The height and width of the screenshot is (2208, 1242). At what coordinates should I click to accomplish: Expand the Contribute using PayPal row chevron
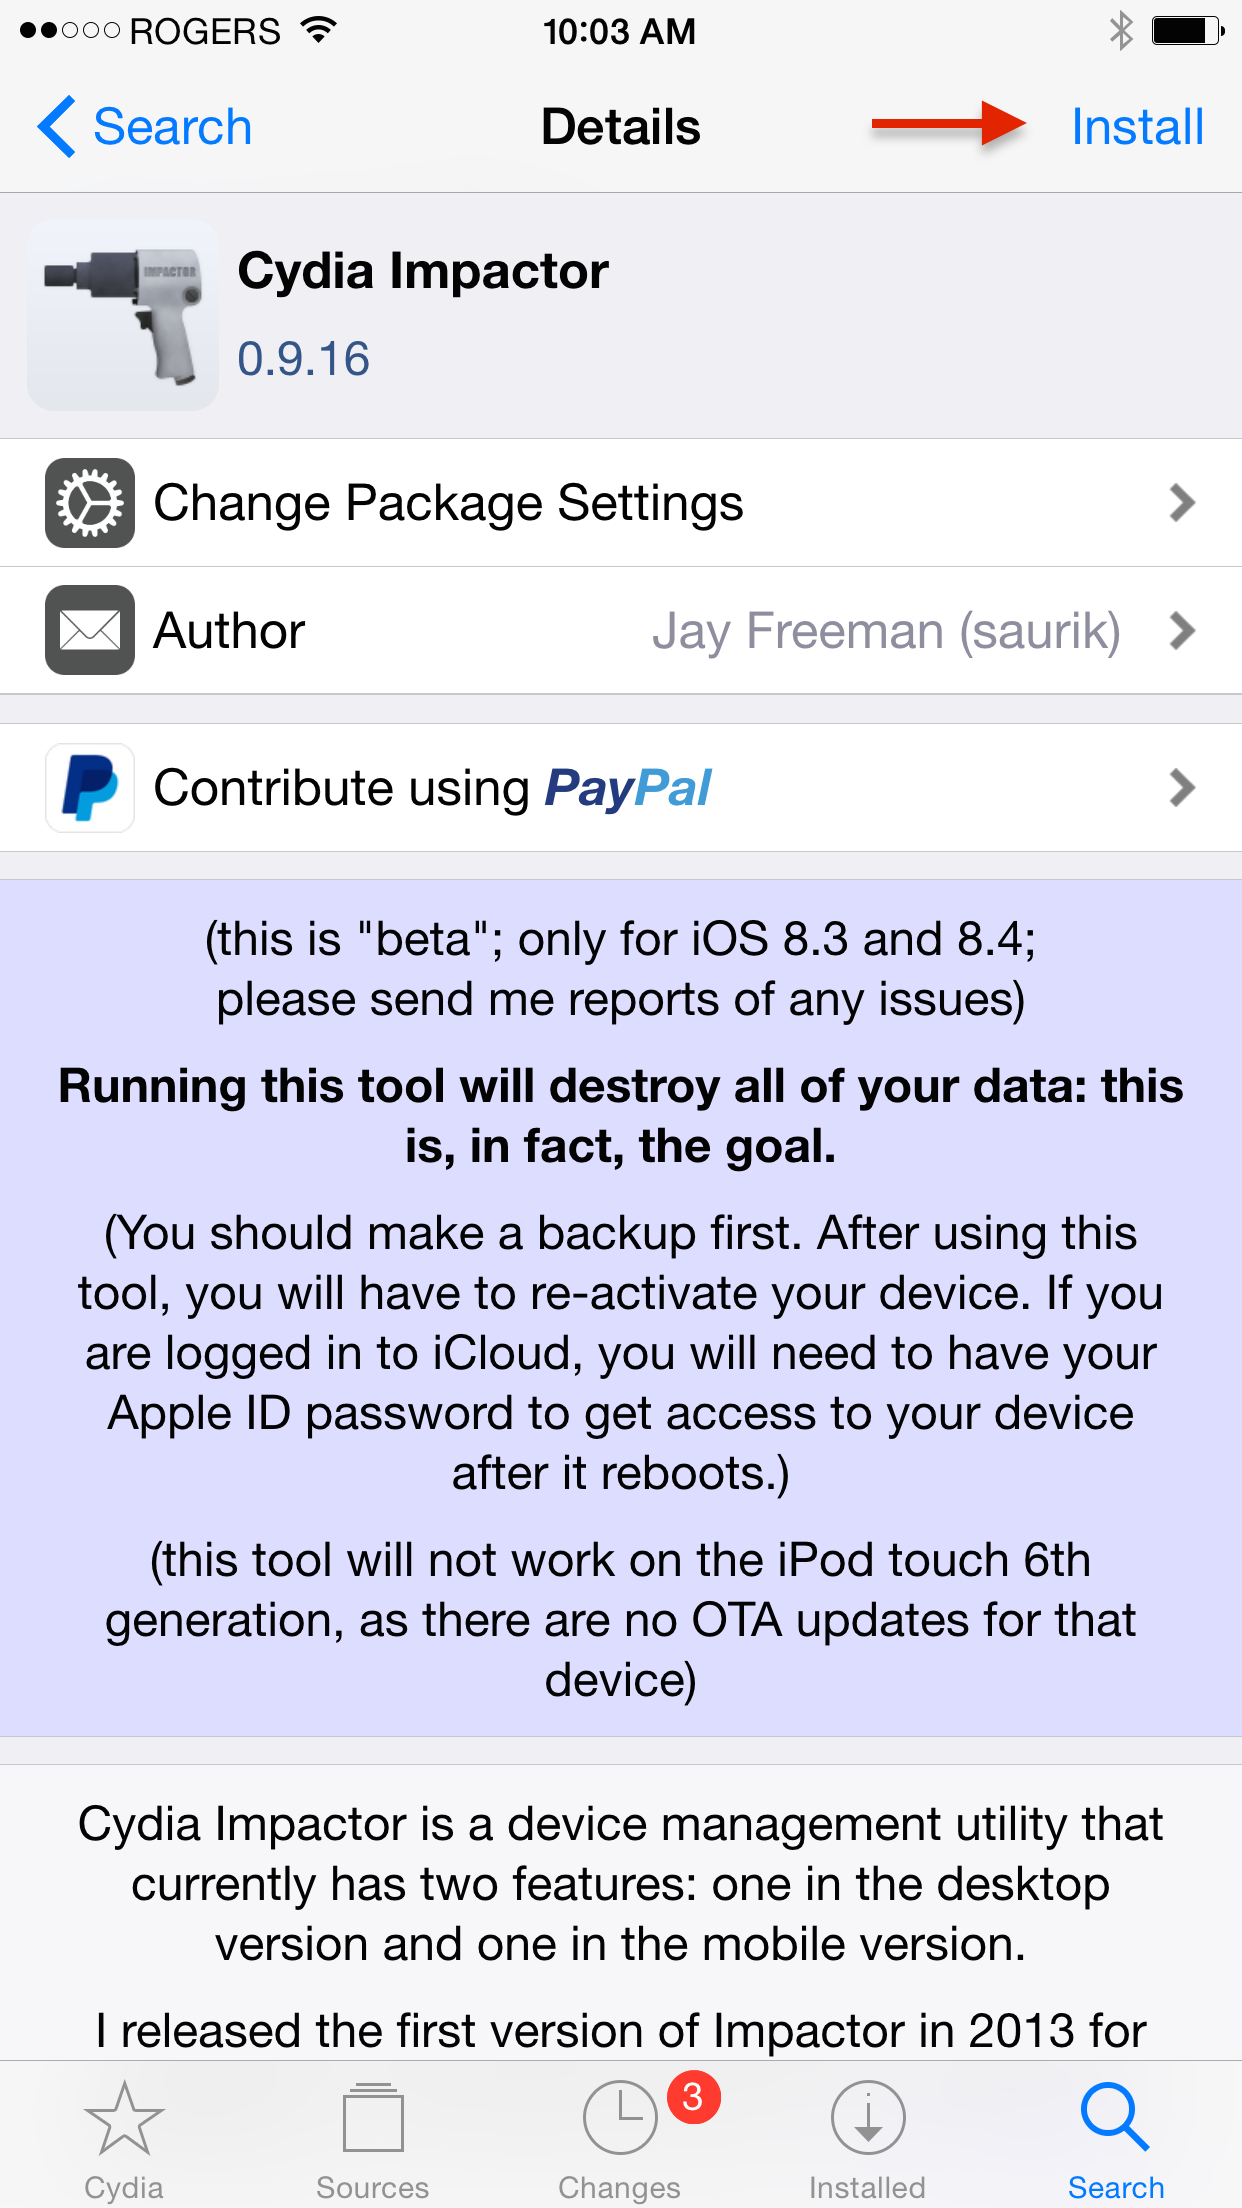(x=1182, y=787)
